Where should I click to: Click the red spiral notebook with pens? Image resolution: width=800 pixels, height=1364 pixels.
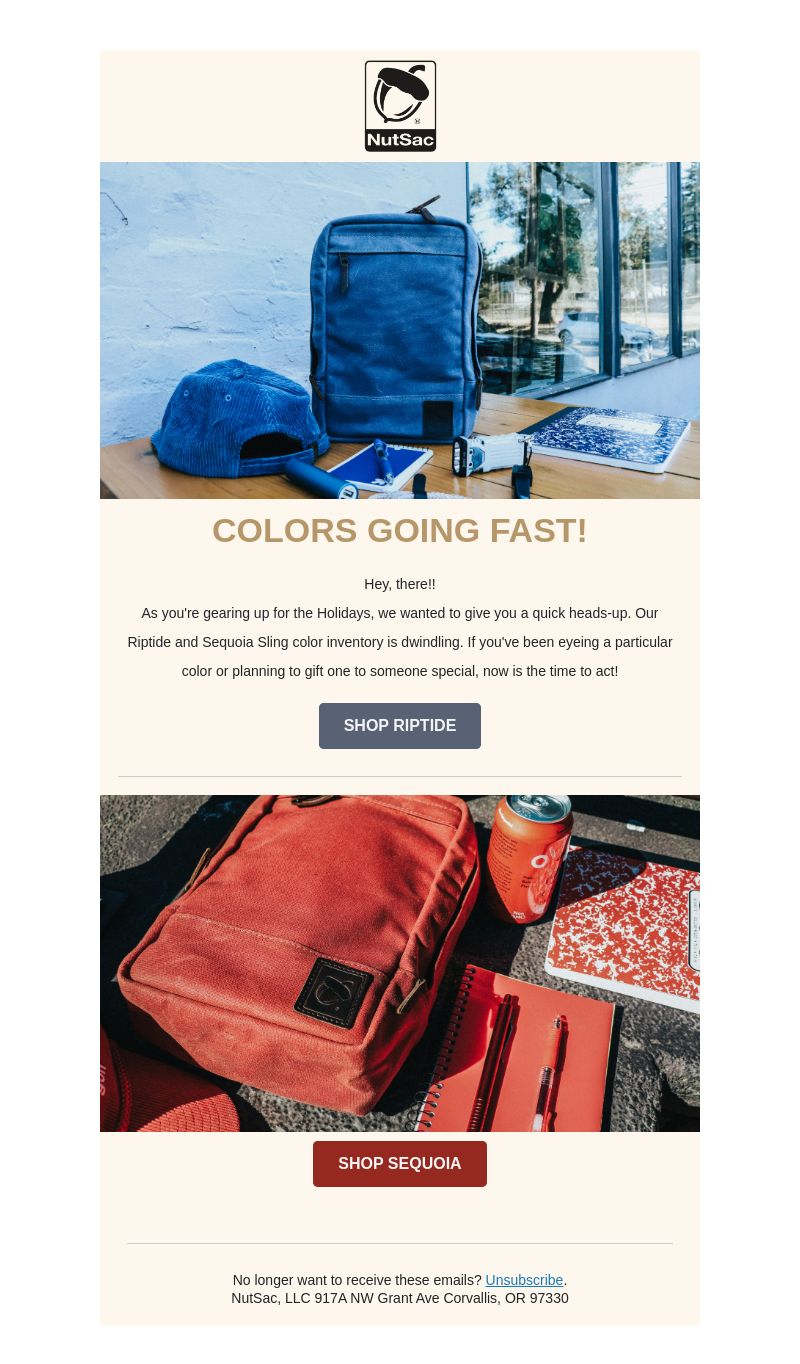pos(520,1050)
